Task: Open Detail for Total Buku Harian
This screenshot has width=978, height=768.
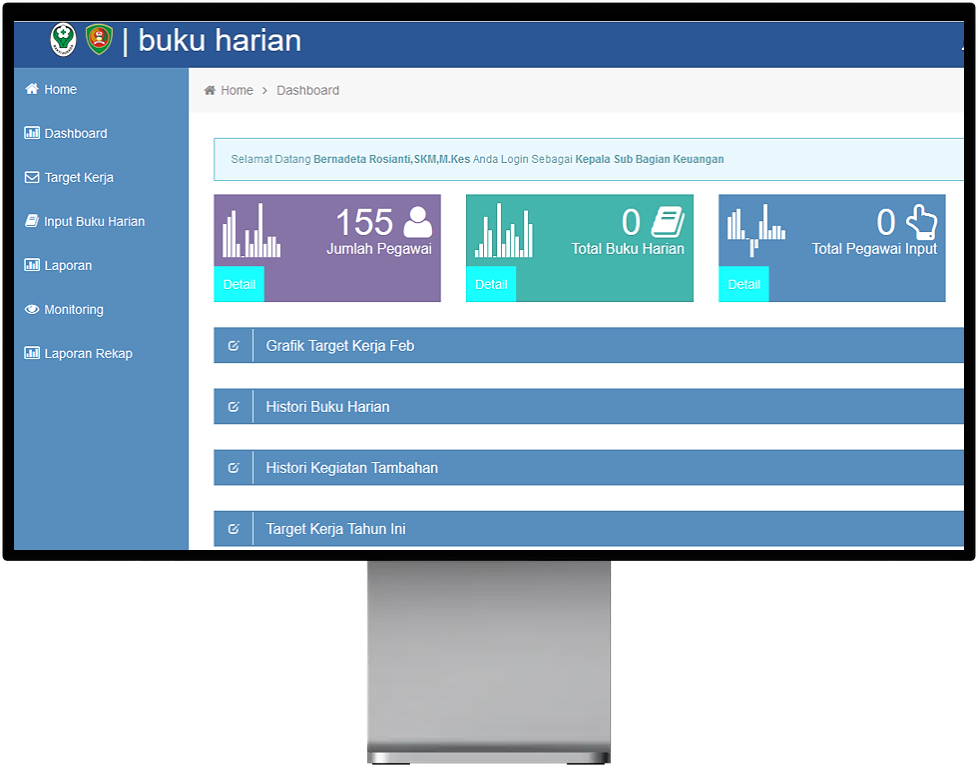Action: (x=491, y=284)
